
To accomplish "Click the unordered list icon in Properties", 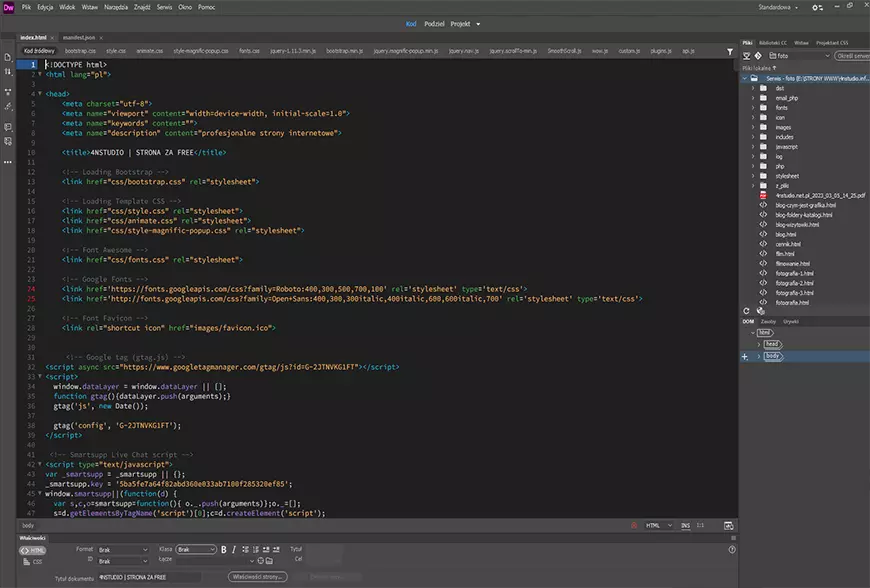I will coord(245,549).
